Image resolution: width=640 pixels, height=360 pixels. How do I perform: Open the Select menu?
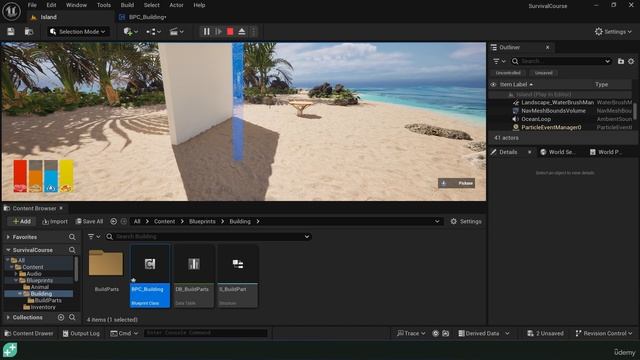[x=151, y=5]
